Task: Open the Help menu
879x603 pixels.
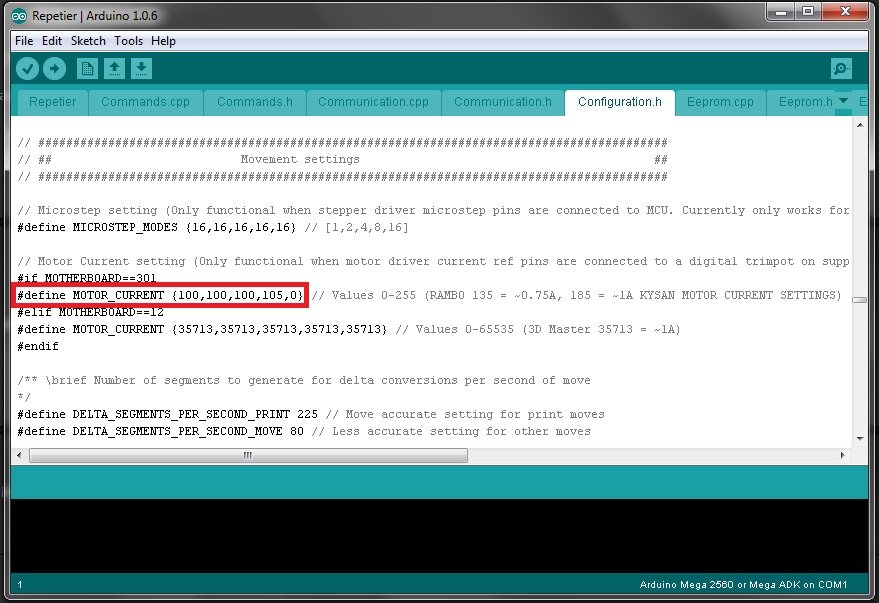Action: pyautogui.click(x=163, y=41)
